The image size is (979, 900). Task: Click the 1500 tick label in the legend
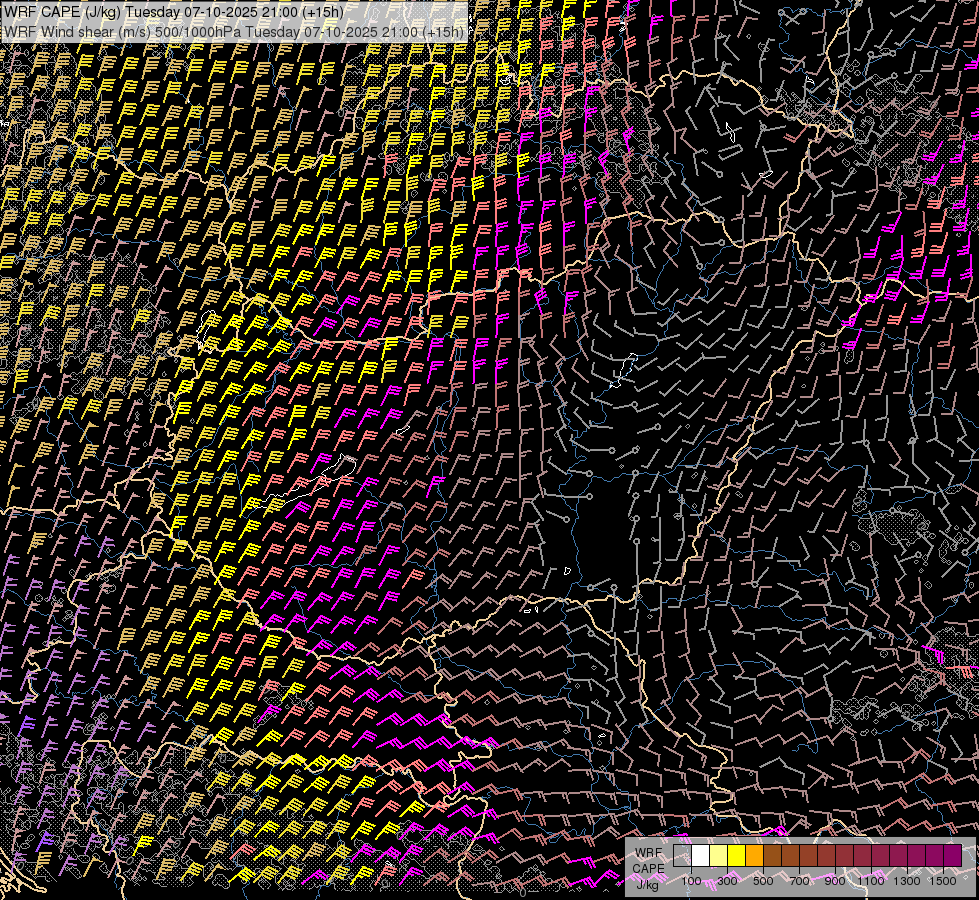943,881
